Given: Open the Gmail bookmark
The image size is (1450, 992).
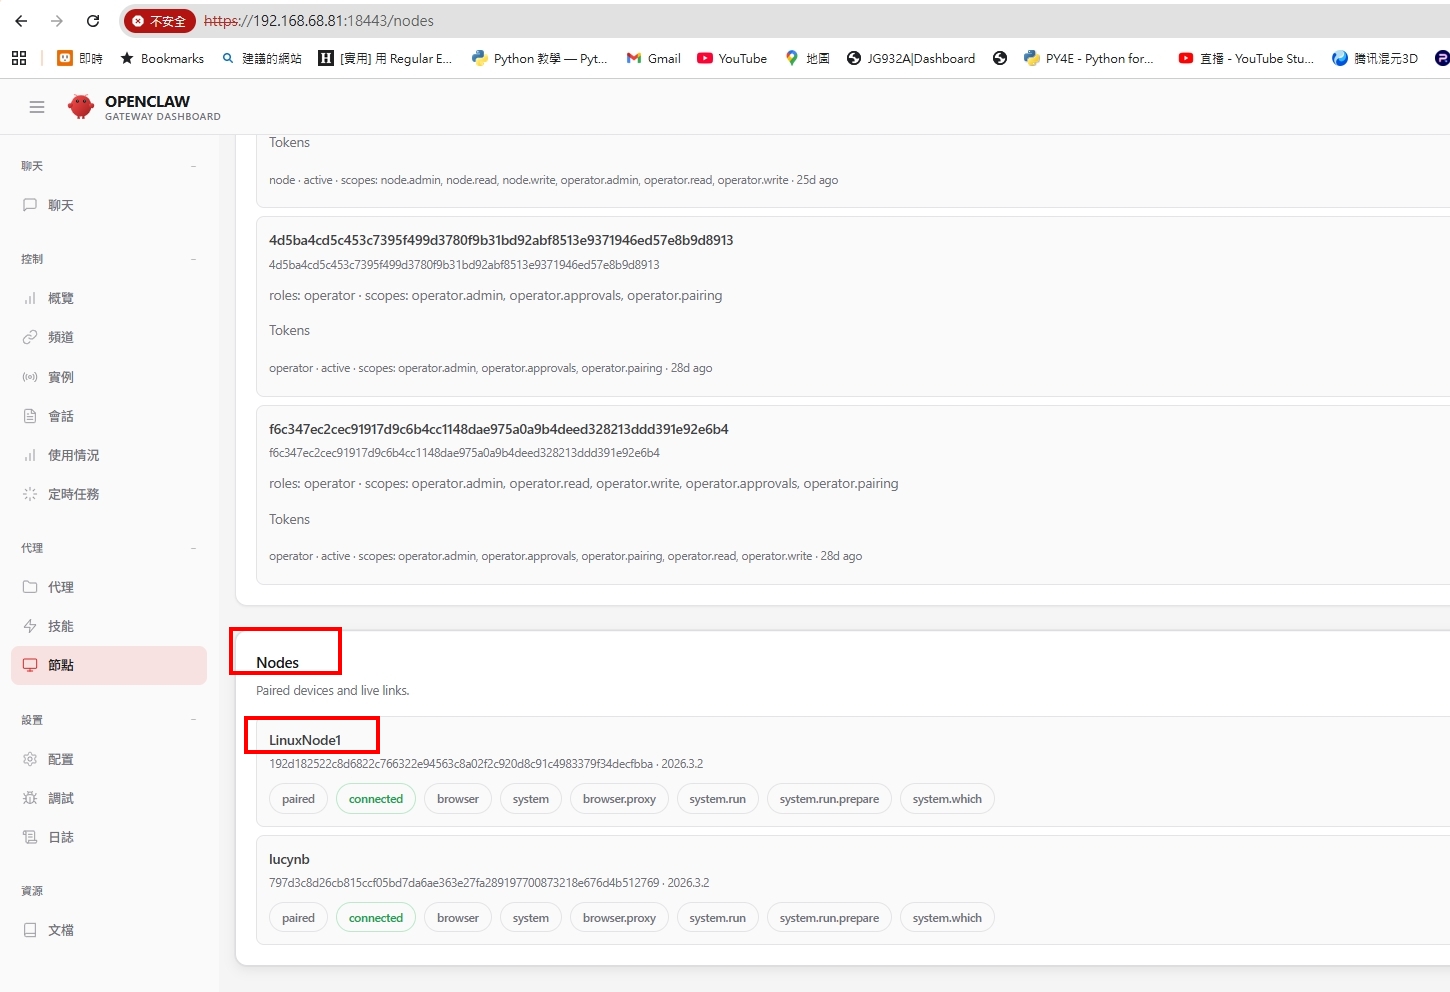Looking at the screenshot, I should [x=654, y=59].
